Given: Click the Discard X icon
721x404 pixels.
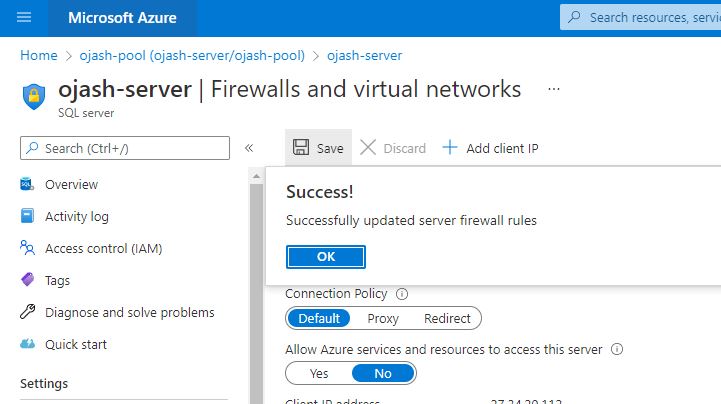Looking at the screenshot, I should tap(368, 148).
